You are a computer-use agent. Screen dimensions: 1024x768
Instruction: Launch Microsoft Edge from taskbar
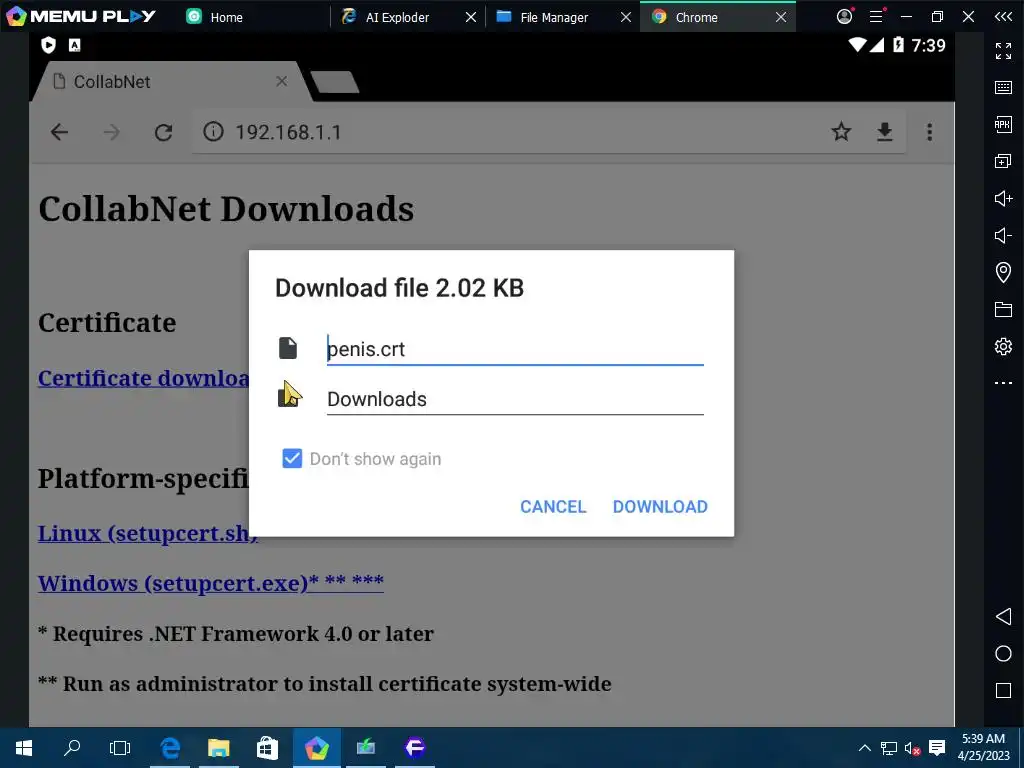coord(170,748)
